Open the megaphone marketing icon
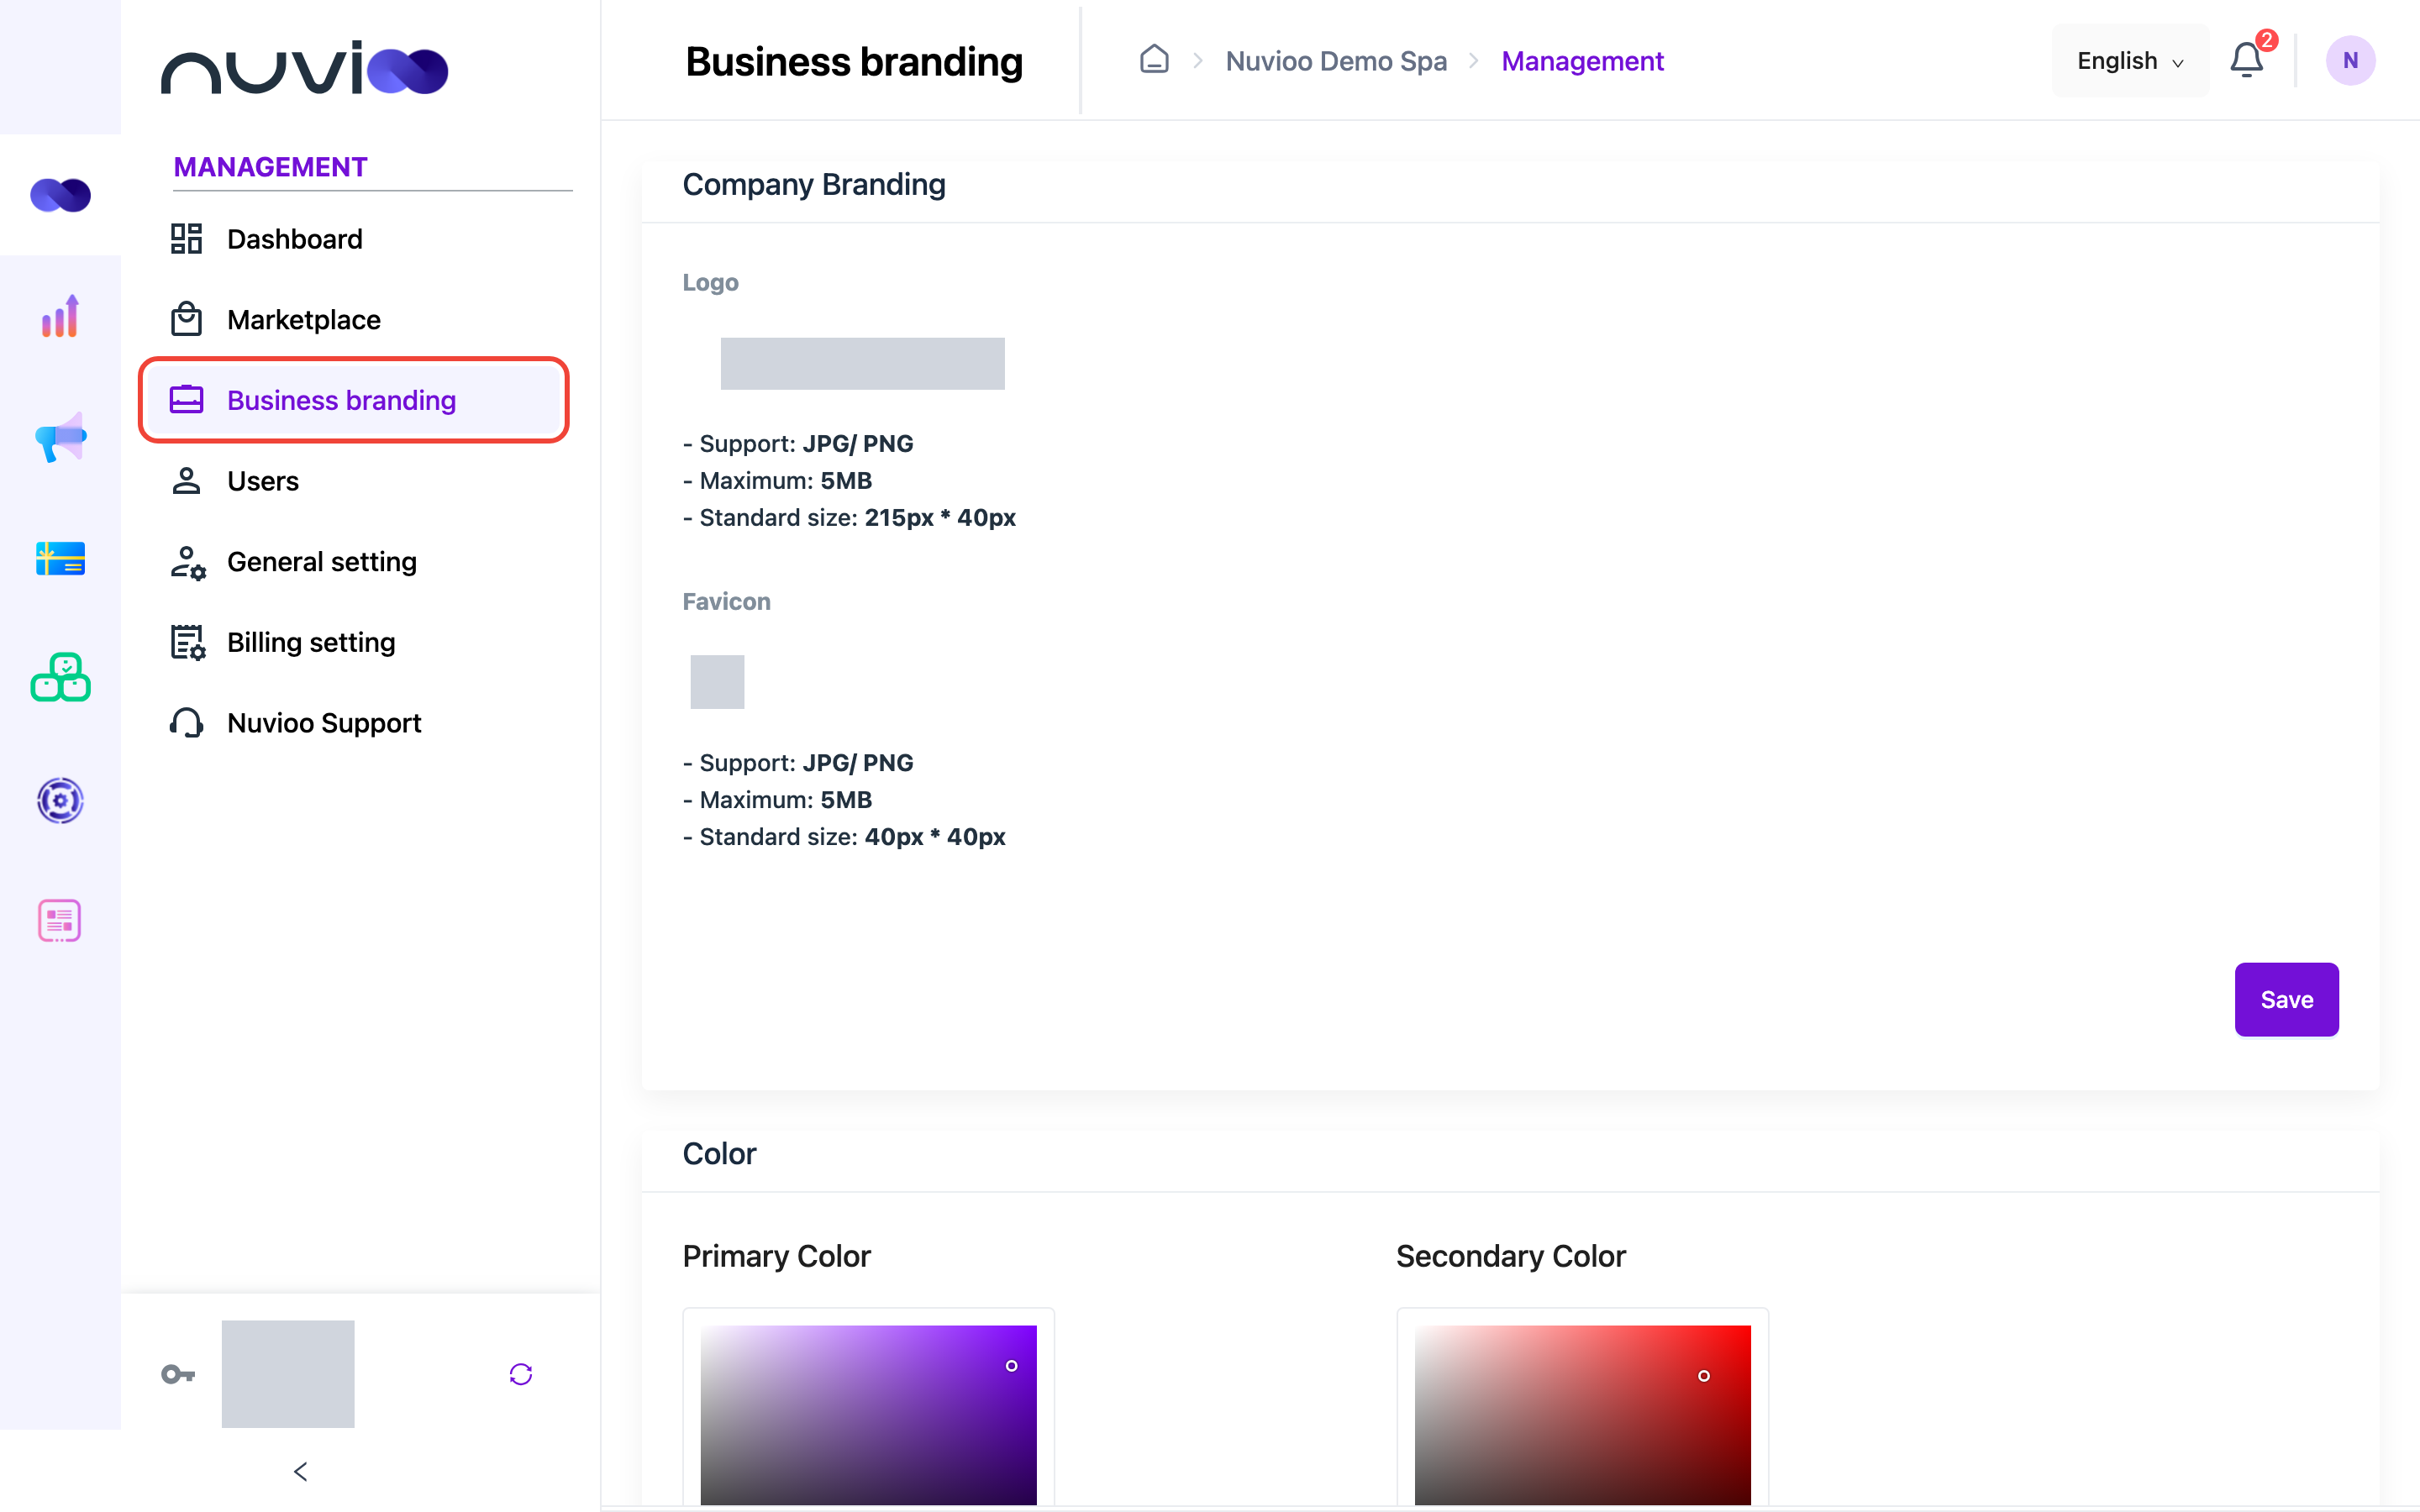Viewport: 2420px width, 1512px height. 60,437
